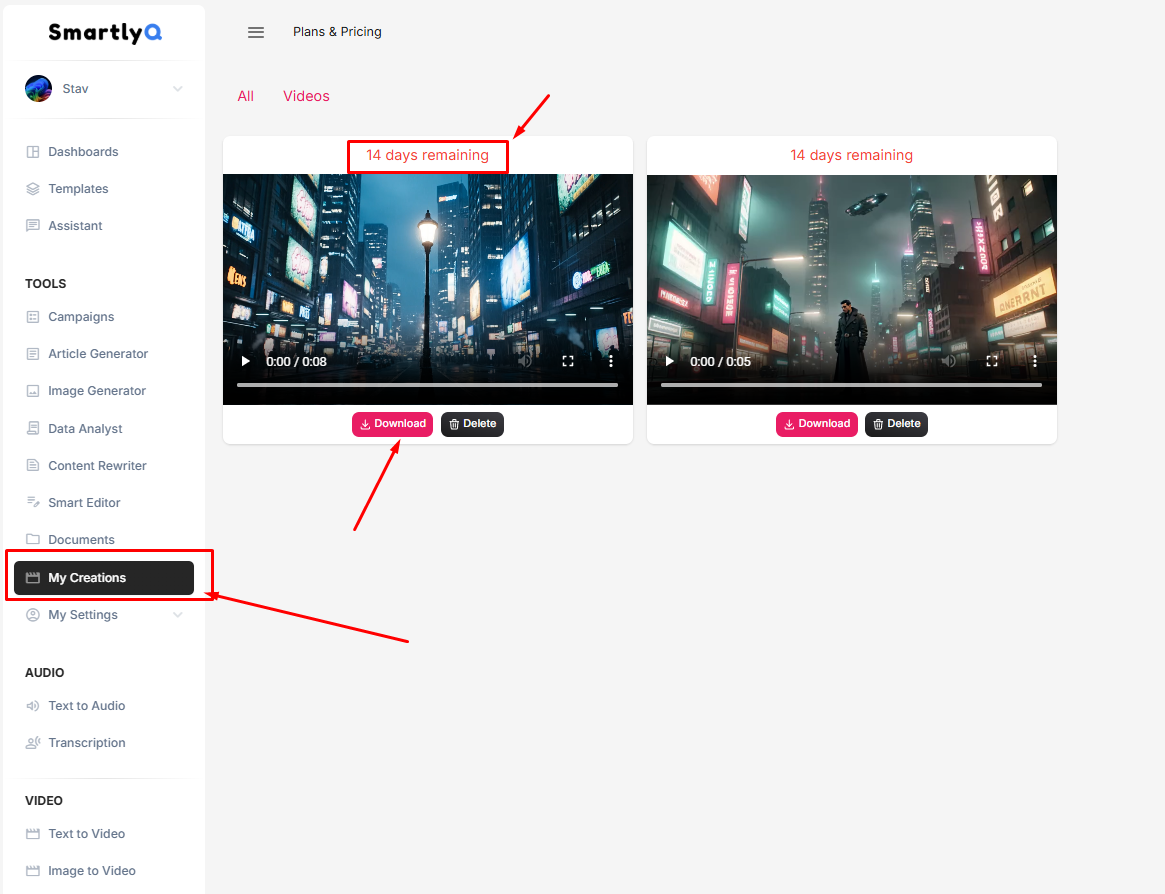Image resolution: width=1165 pixels, height=894 pixels.
Task: Toggle fullscreen on the 0:08 video
Action: pyautogui.click(x=568, y=361)
